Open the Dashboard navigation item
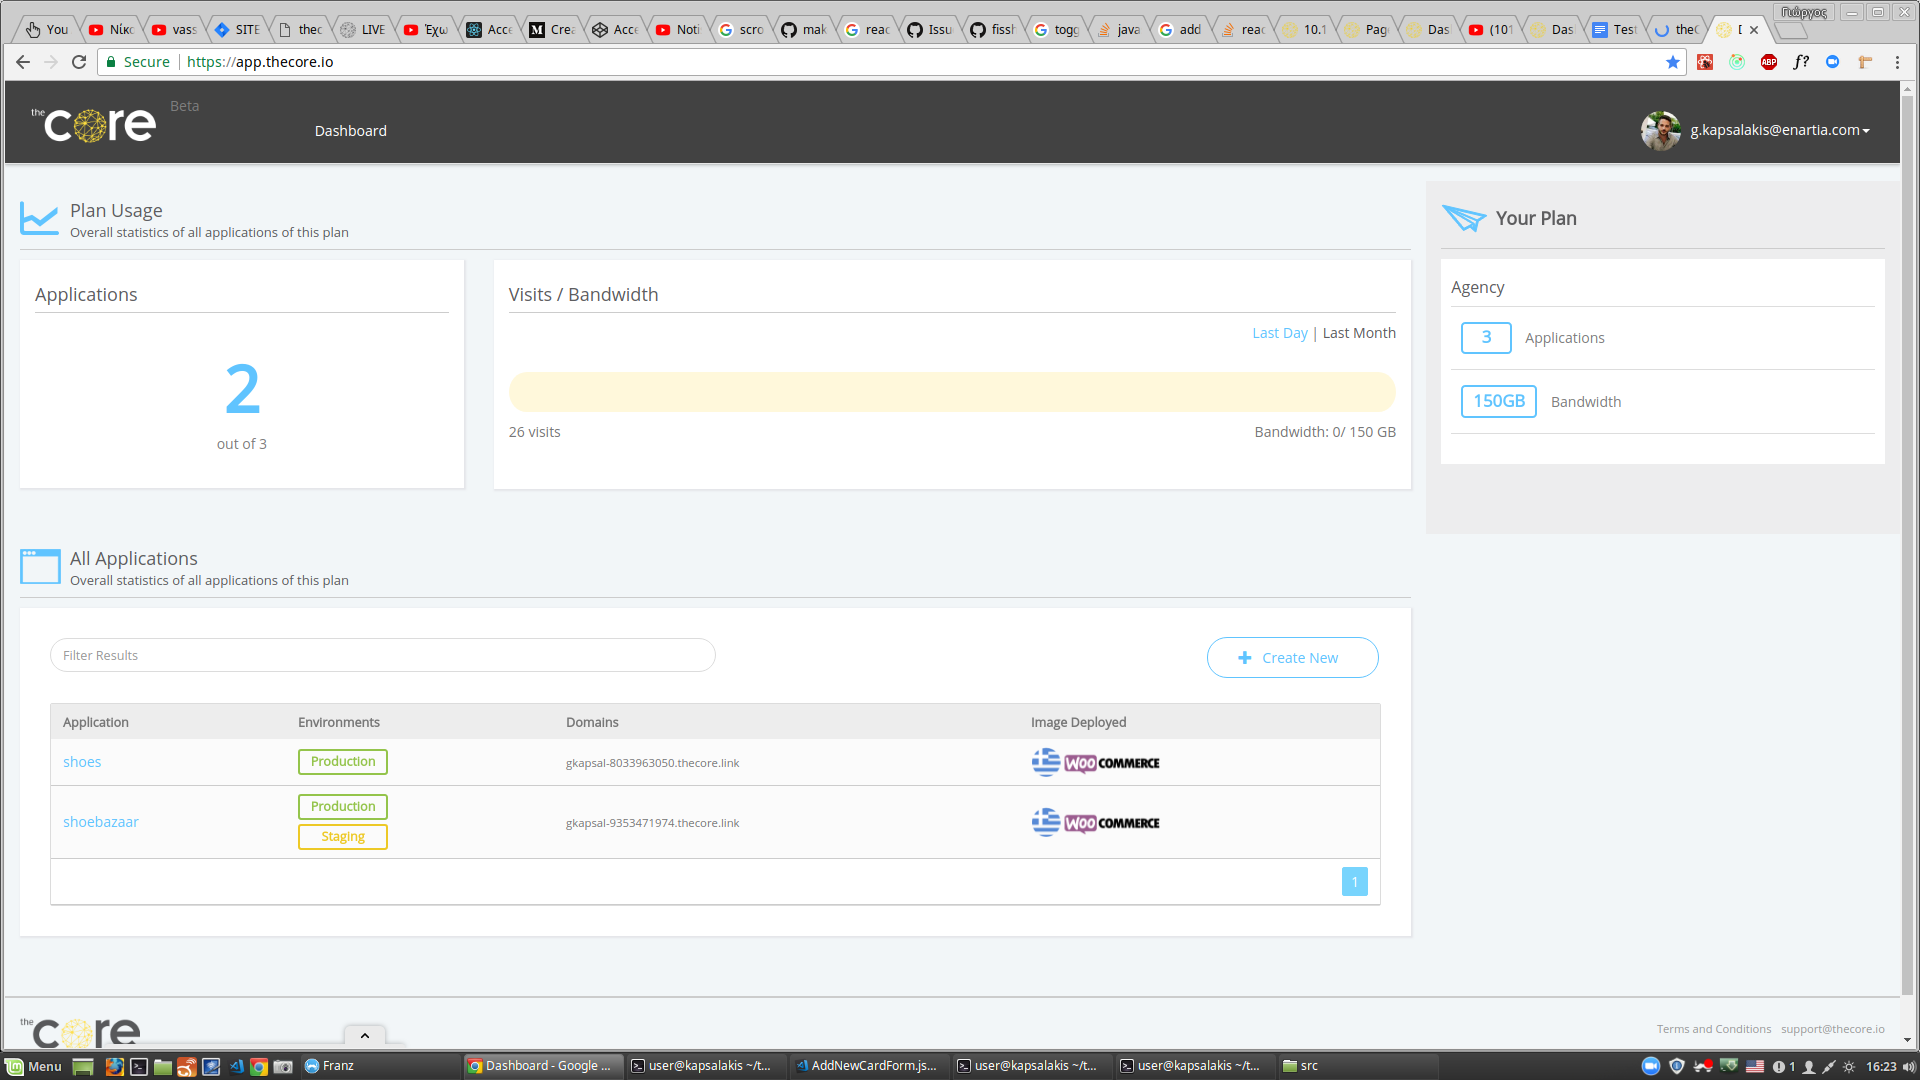This screenshot has width=1920, height=1080. [x=350, y=131]
